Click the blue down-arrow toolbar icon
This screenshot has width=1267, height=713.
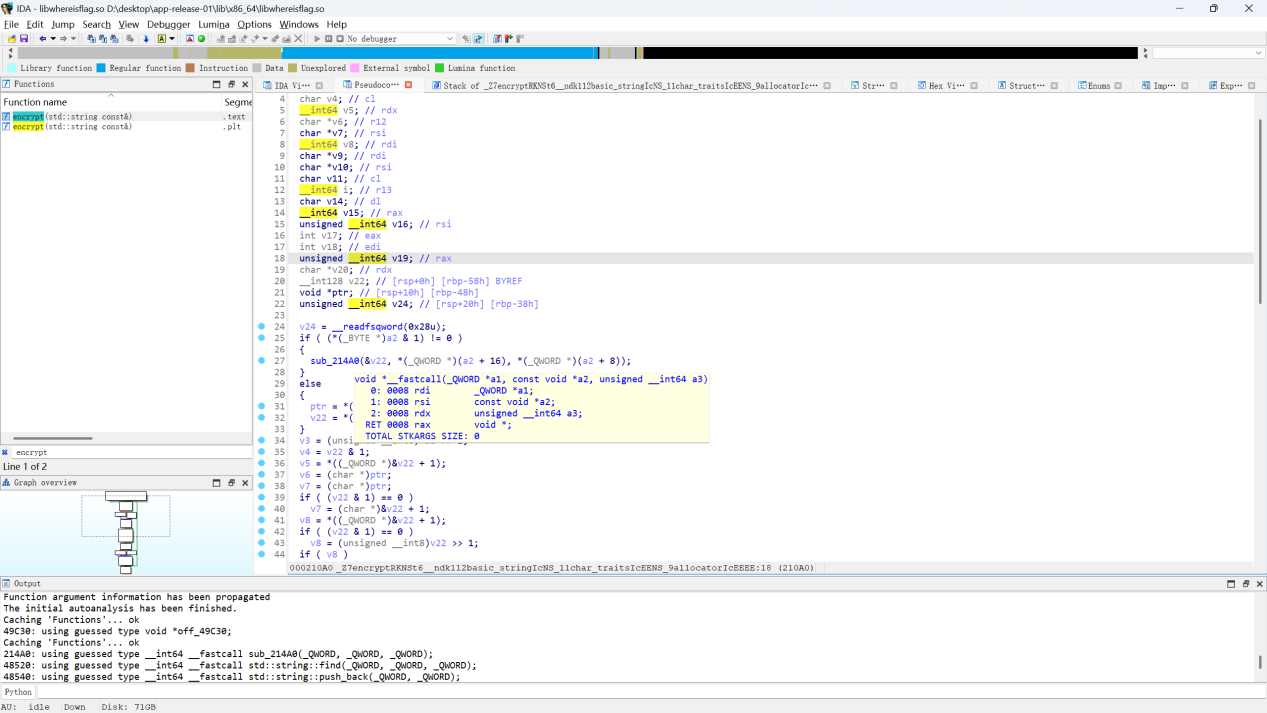click(x=146, y=38)
